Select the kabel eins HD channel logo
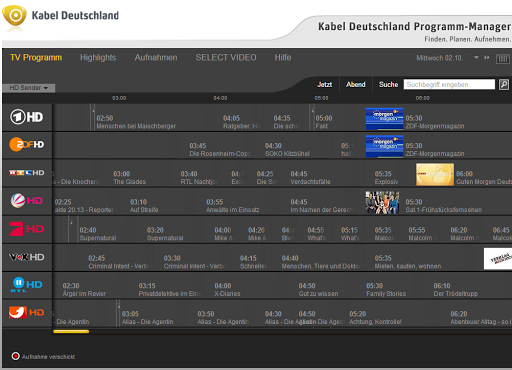The image size is (512, 370). pyautogui.click(x=27, y=313)
